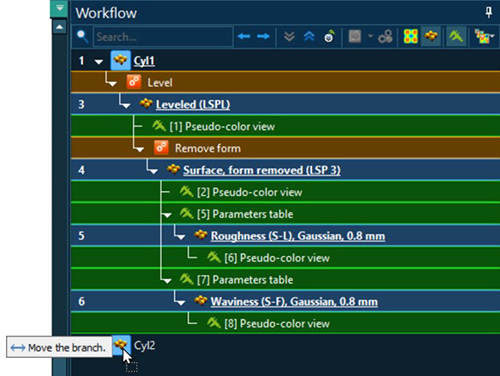Expand all workflow branches with double-down chevron
The height and width of the screenshot is (376, 500).
289,36
